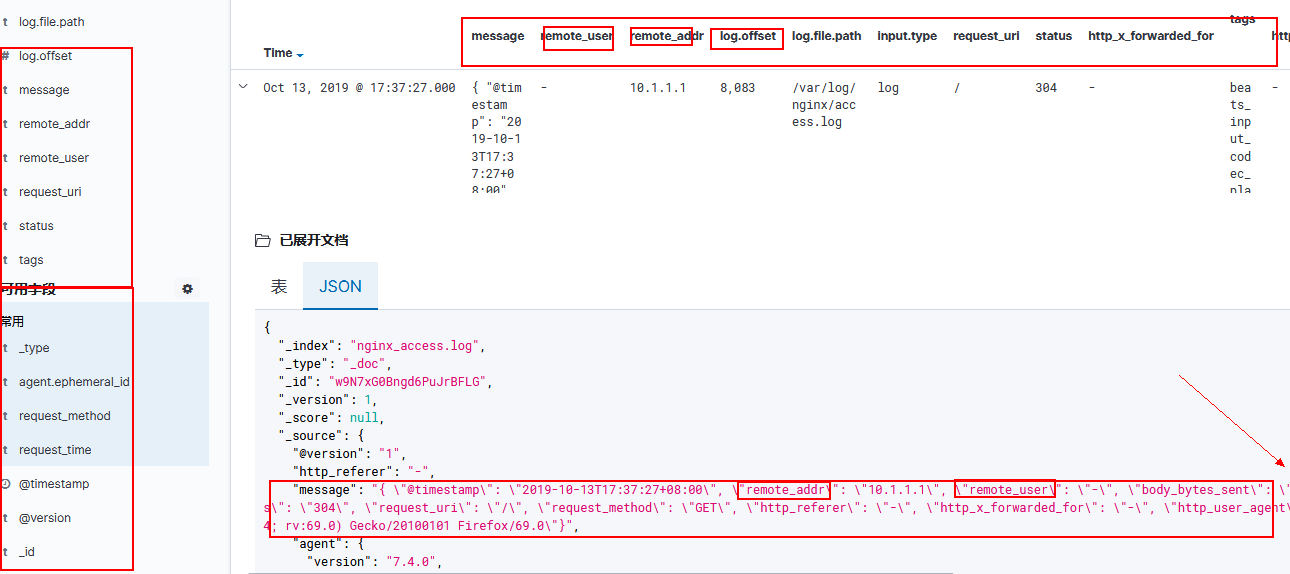This screenshot has width=1290, height=574.
Task: Click the log.file.path column header
Action: pos(827,36)
